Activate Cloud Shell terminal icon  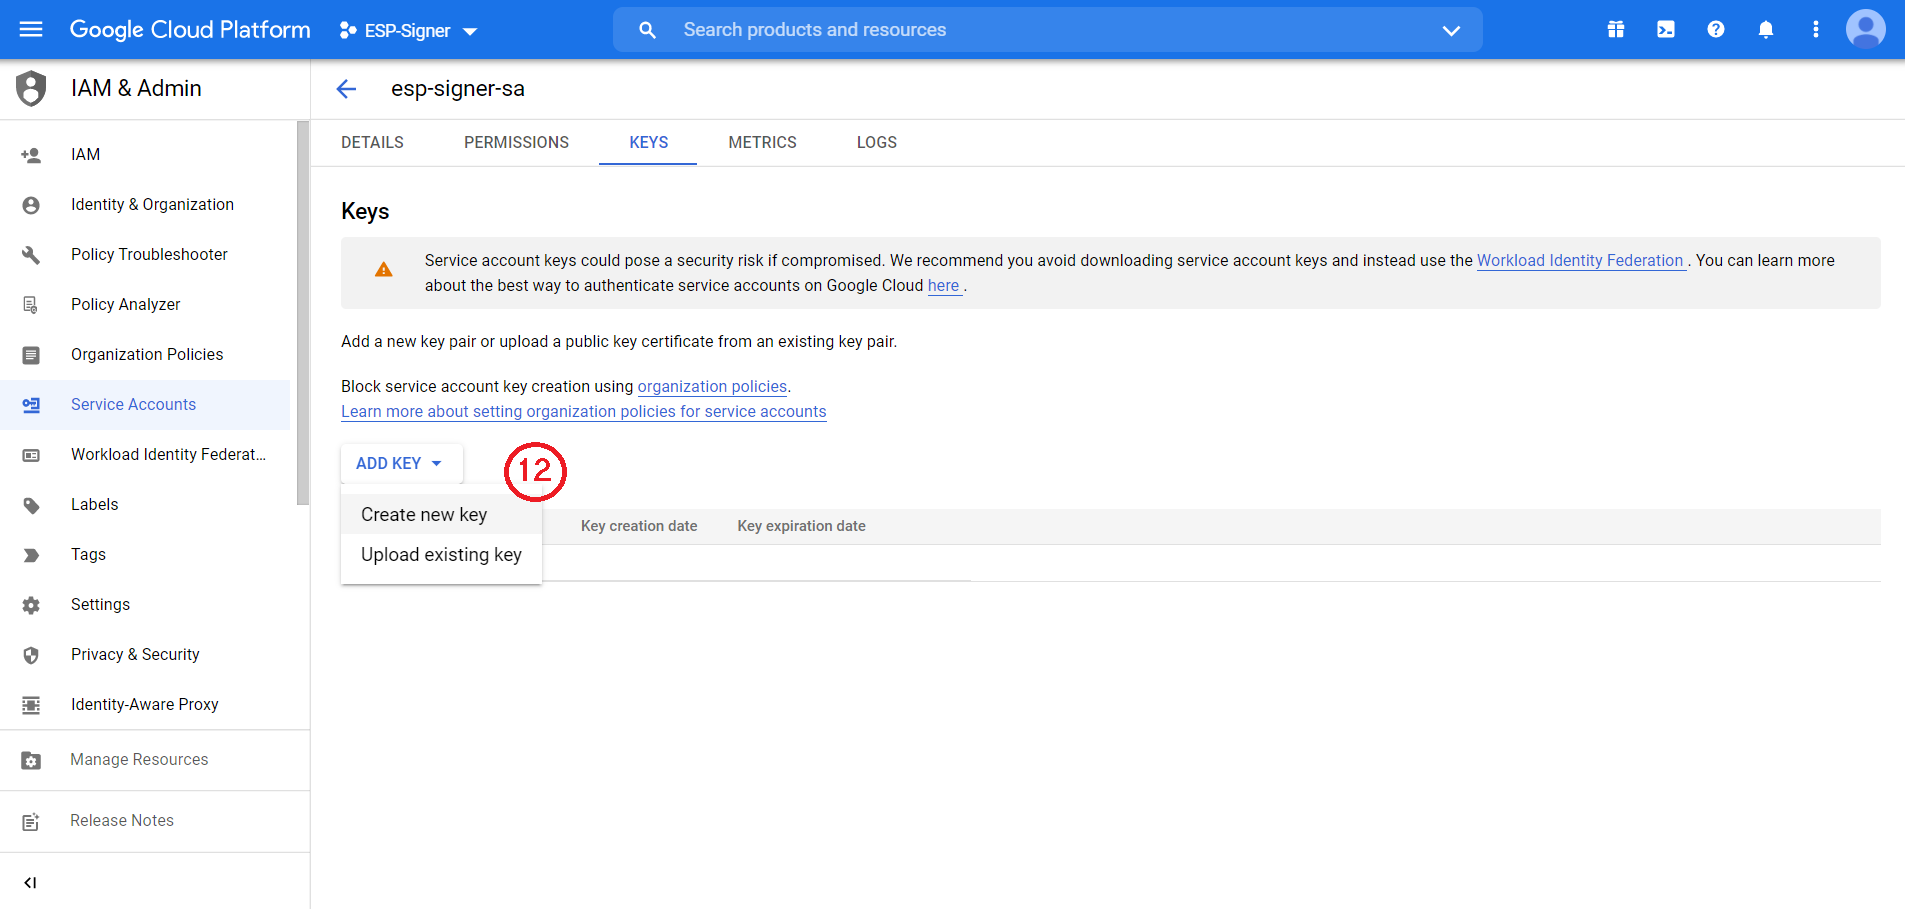(1666, 29)
